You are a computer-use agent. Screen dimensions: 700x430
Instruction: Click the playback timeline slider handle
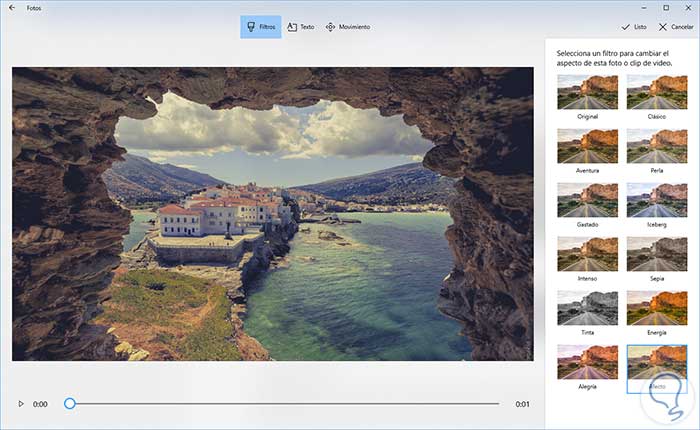(x=69, y=404)
